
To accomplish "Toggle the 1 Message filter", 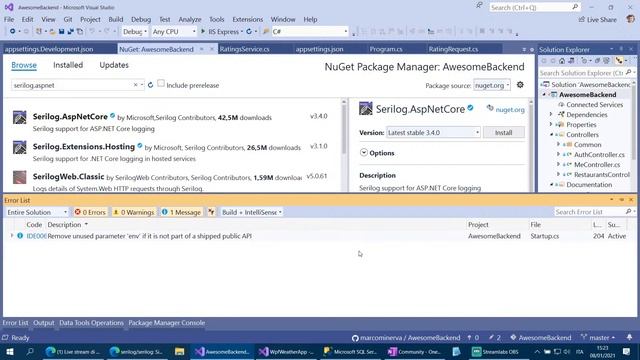I will click(x=181, y=212).
